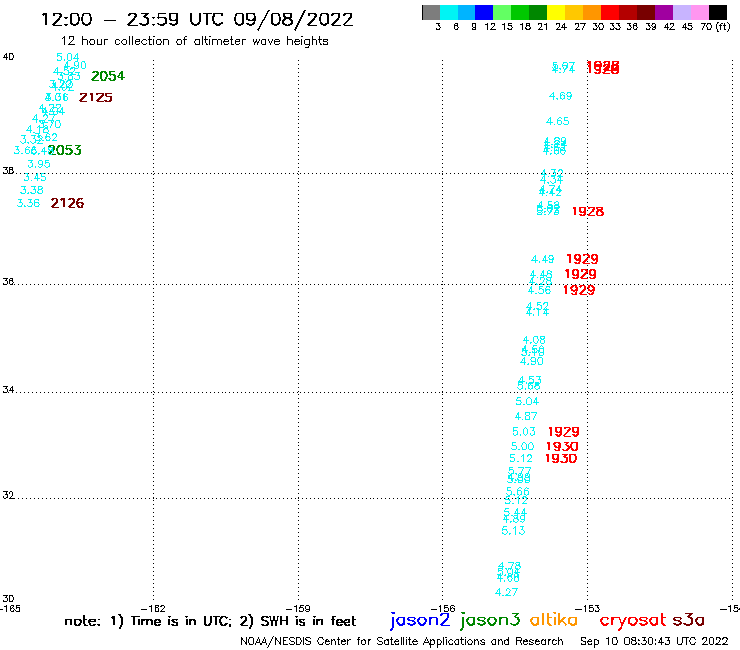Select the wave height value "5.03"
Screen dimensions: 740x650
pos(524,431)
